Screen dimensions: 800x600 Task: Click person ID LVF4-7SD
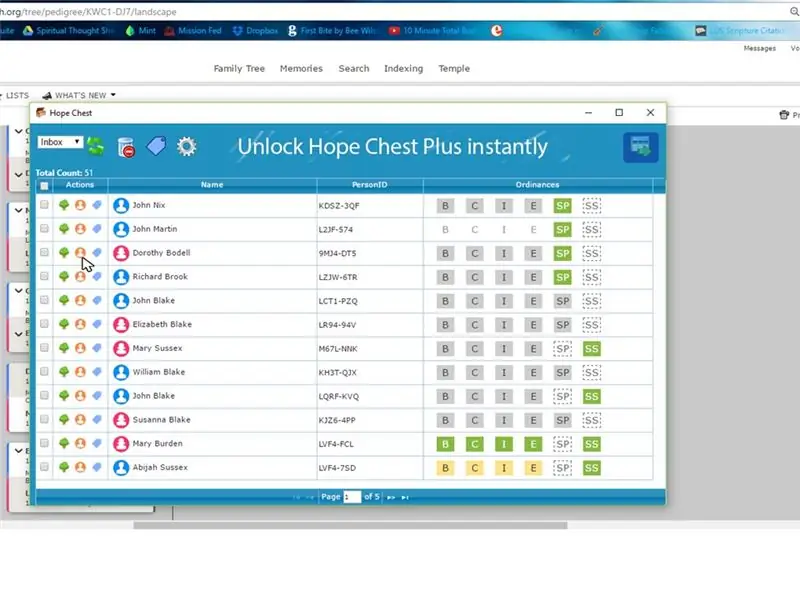pos(337,468)
